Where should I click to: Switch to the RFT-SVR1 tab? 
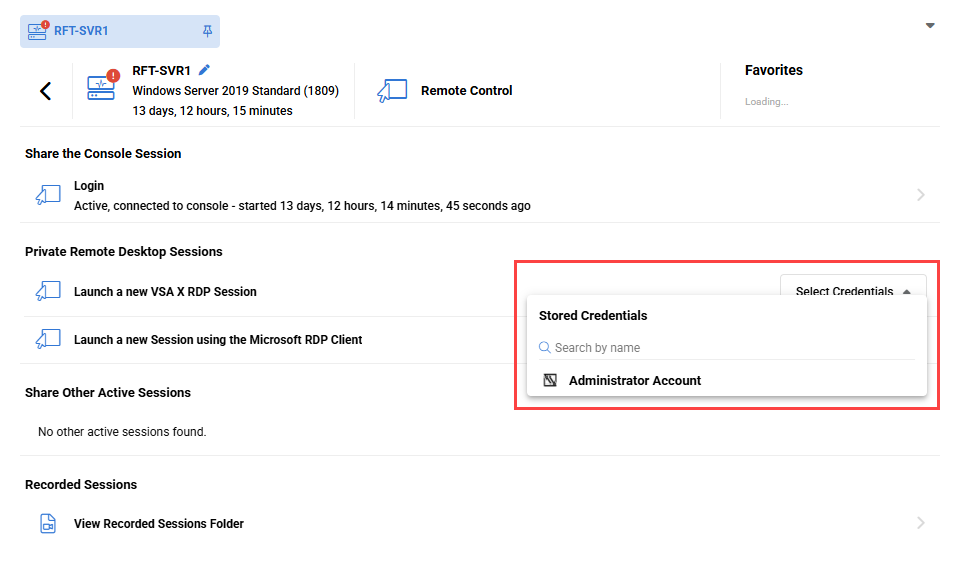click(x=81, y=31)
